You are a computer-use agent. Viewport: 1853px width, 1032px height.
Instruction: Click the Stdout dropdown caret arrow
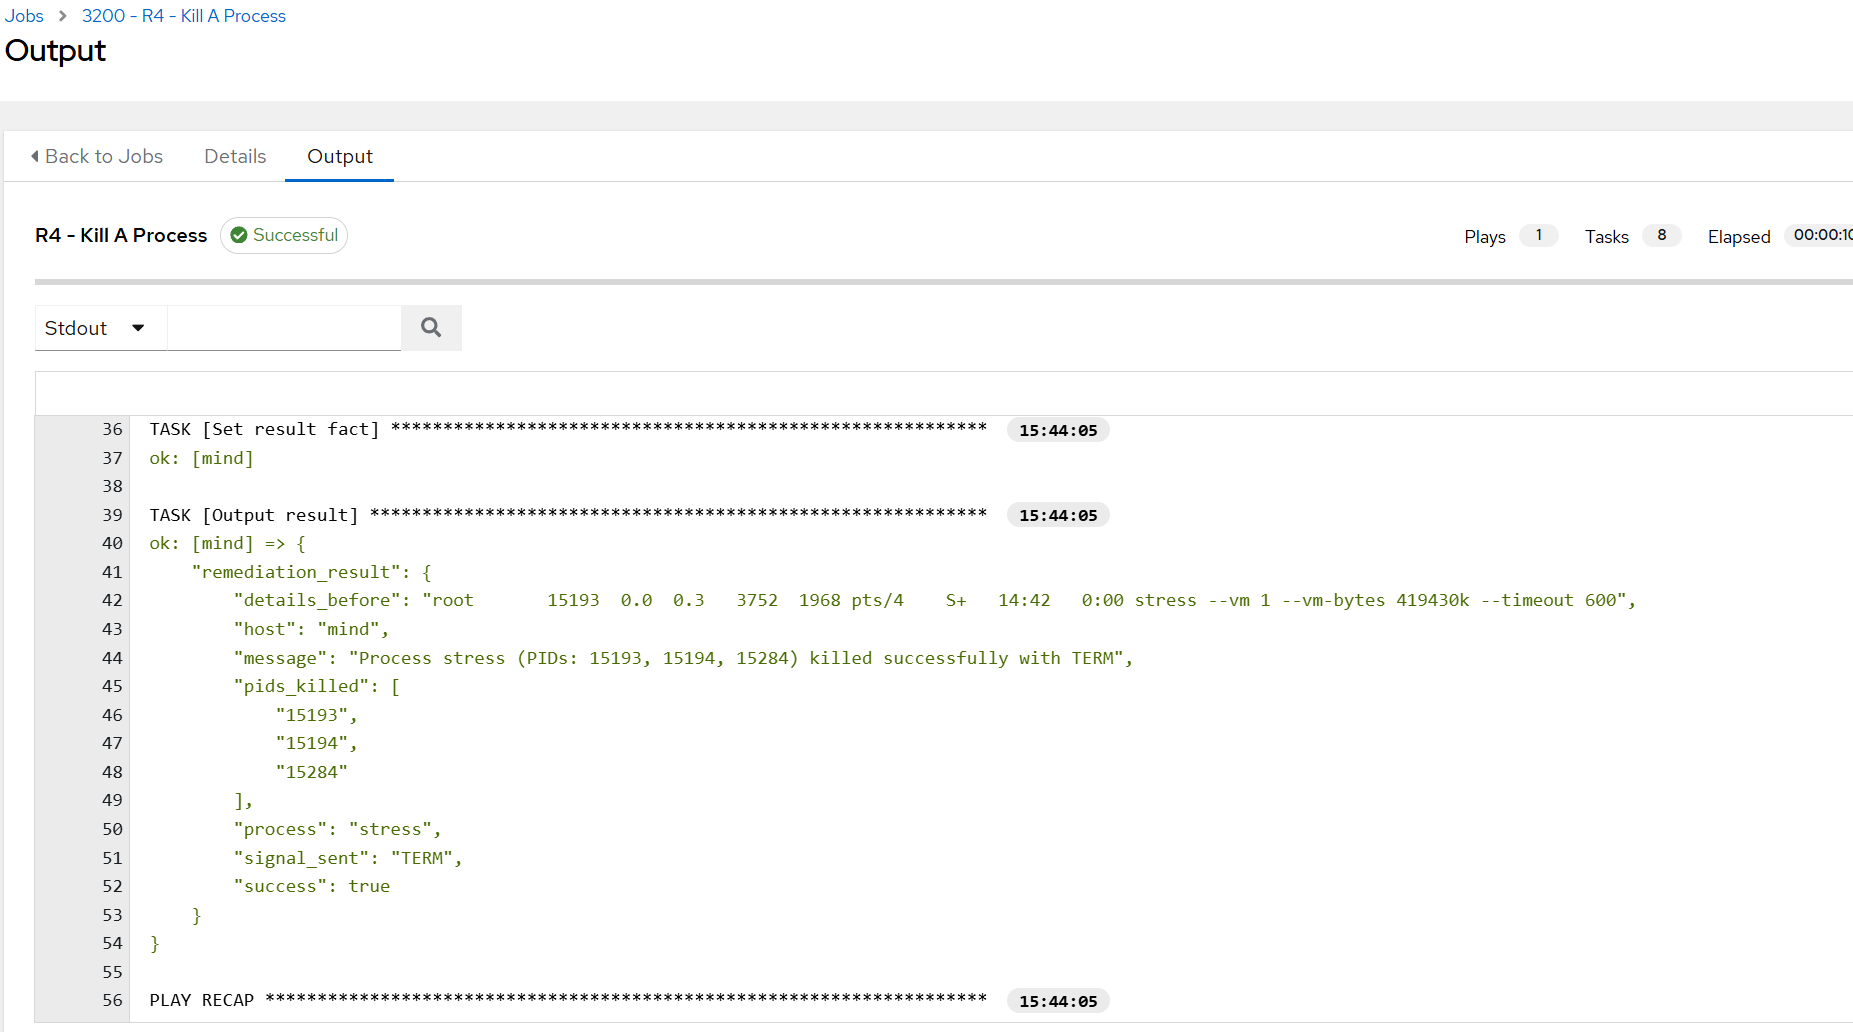coord(138,328)
